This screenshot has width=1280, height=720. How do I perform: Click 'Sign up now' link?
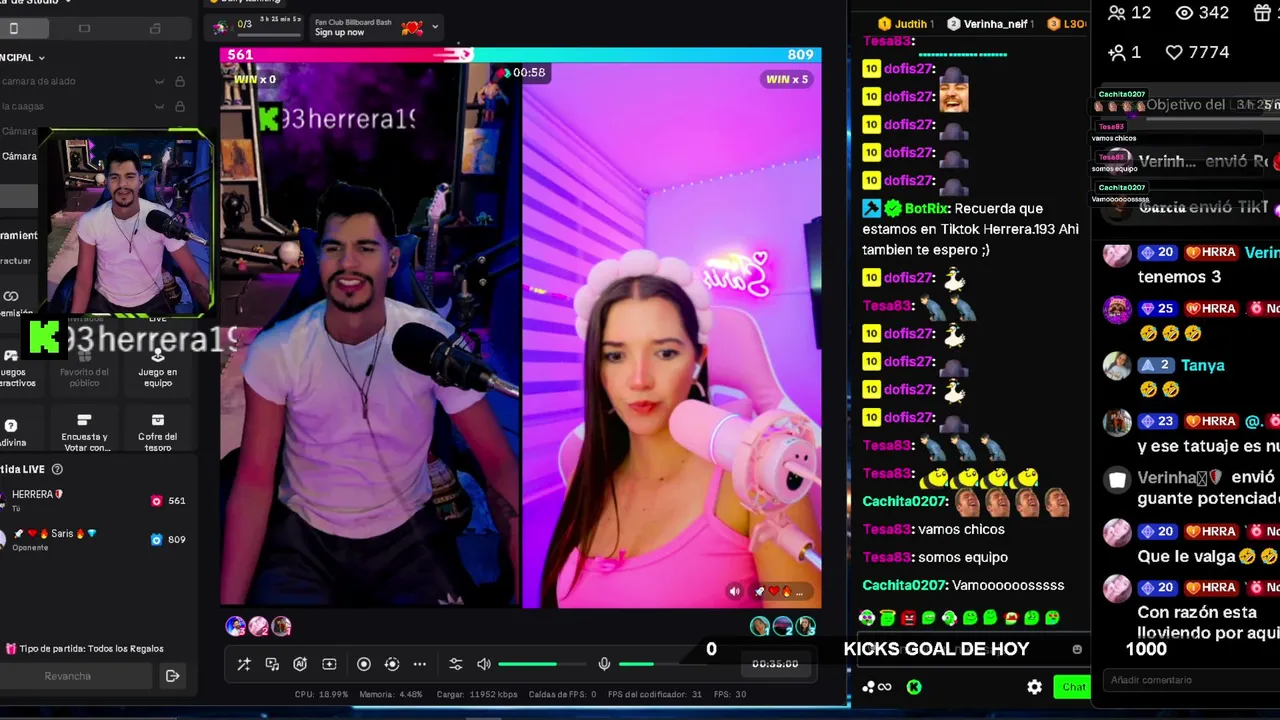click(340, 32)
